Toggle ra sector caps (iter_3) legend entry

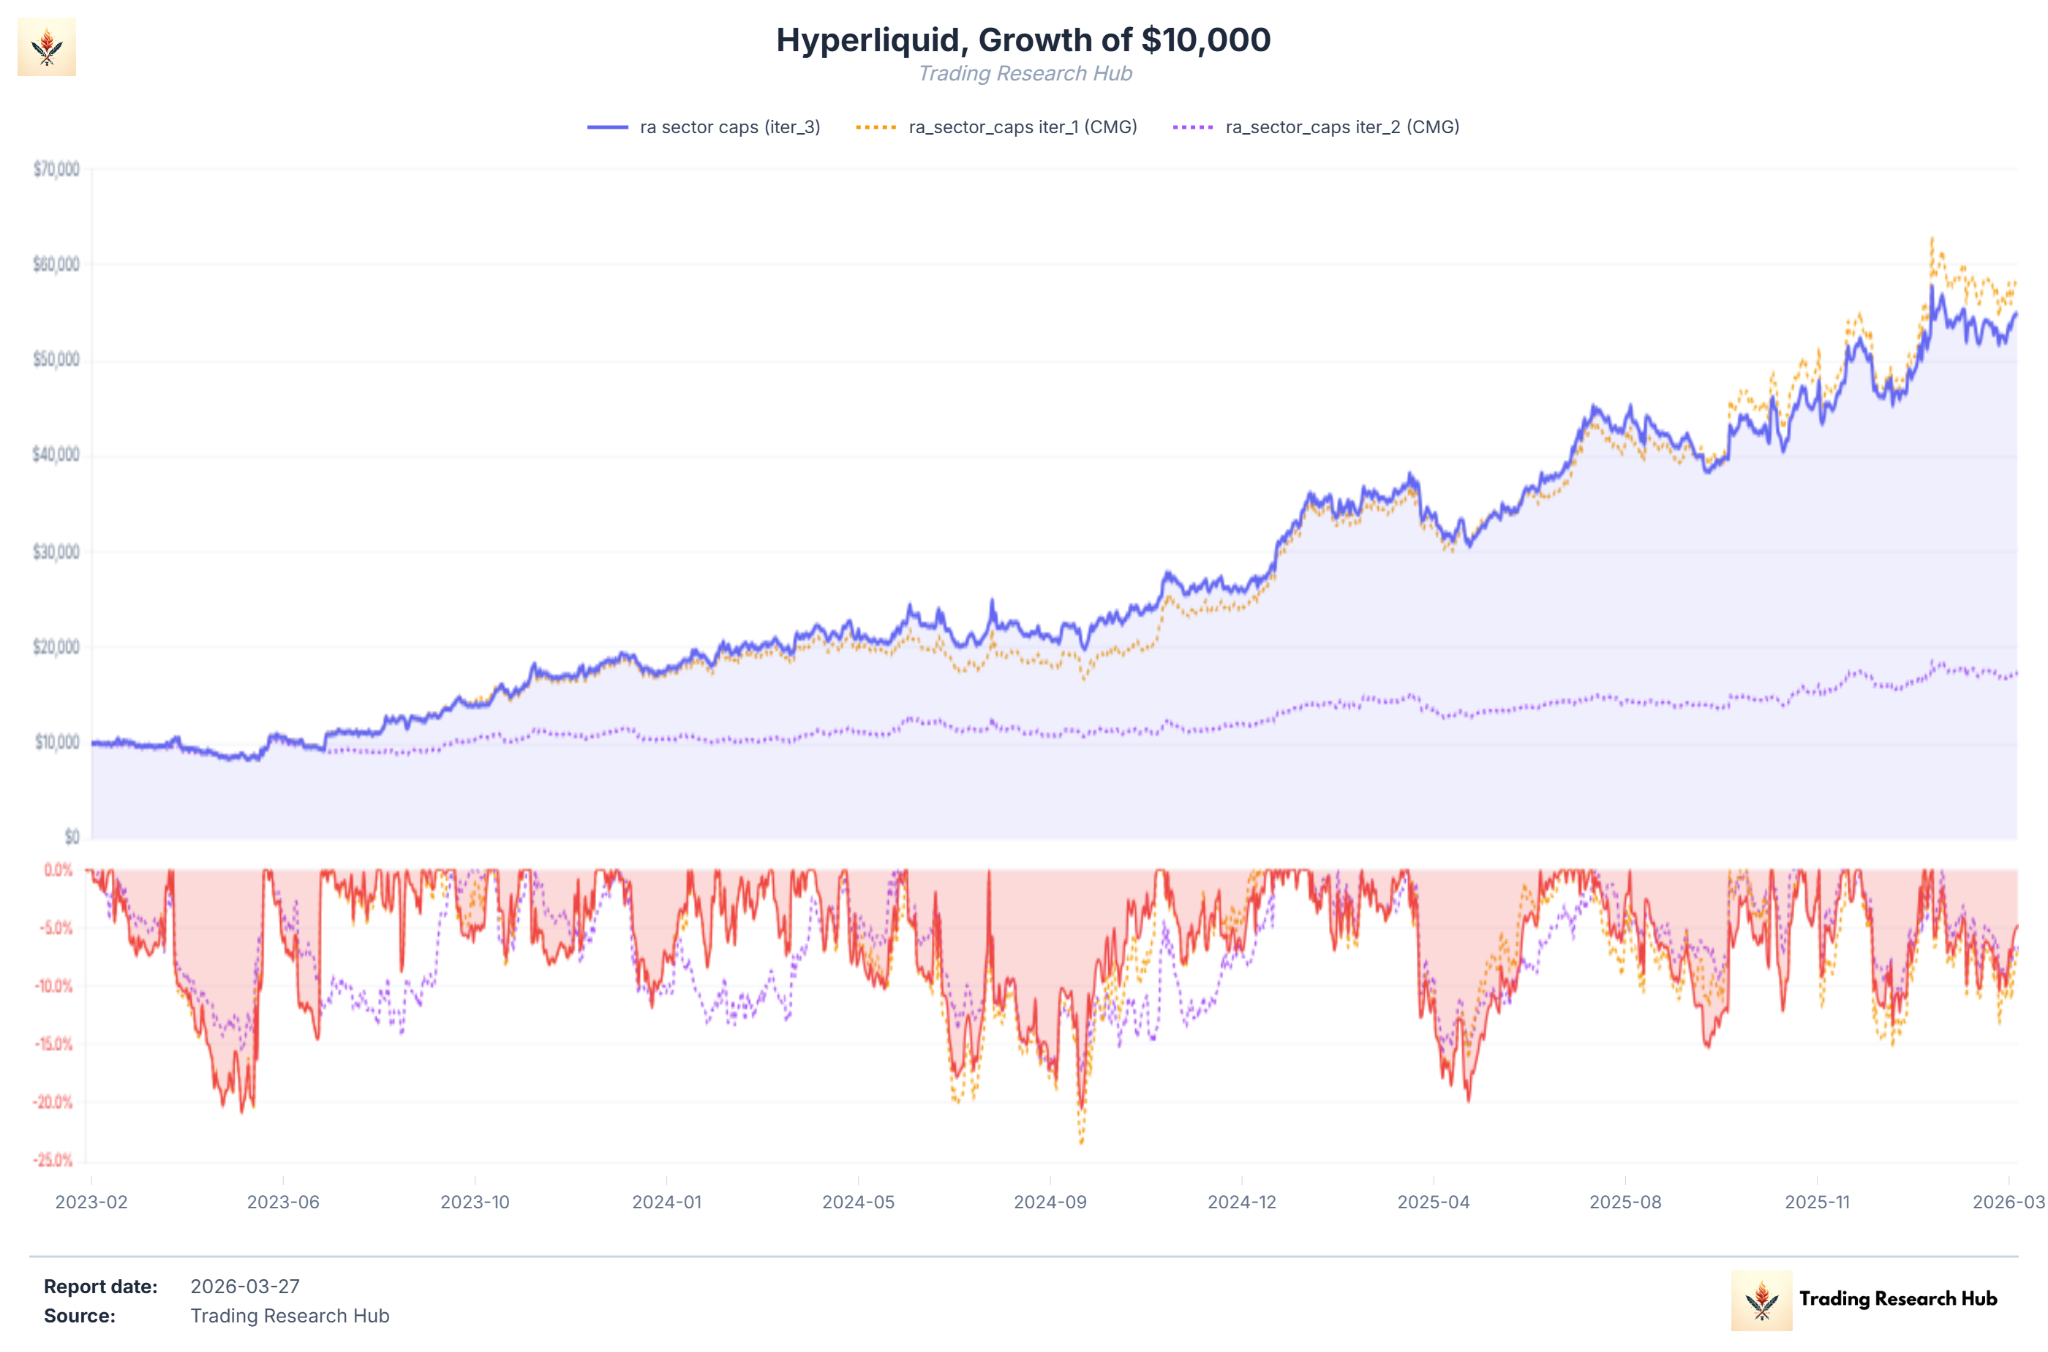(x=729, y=127)
